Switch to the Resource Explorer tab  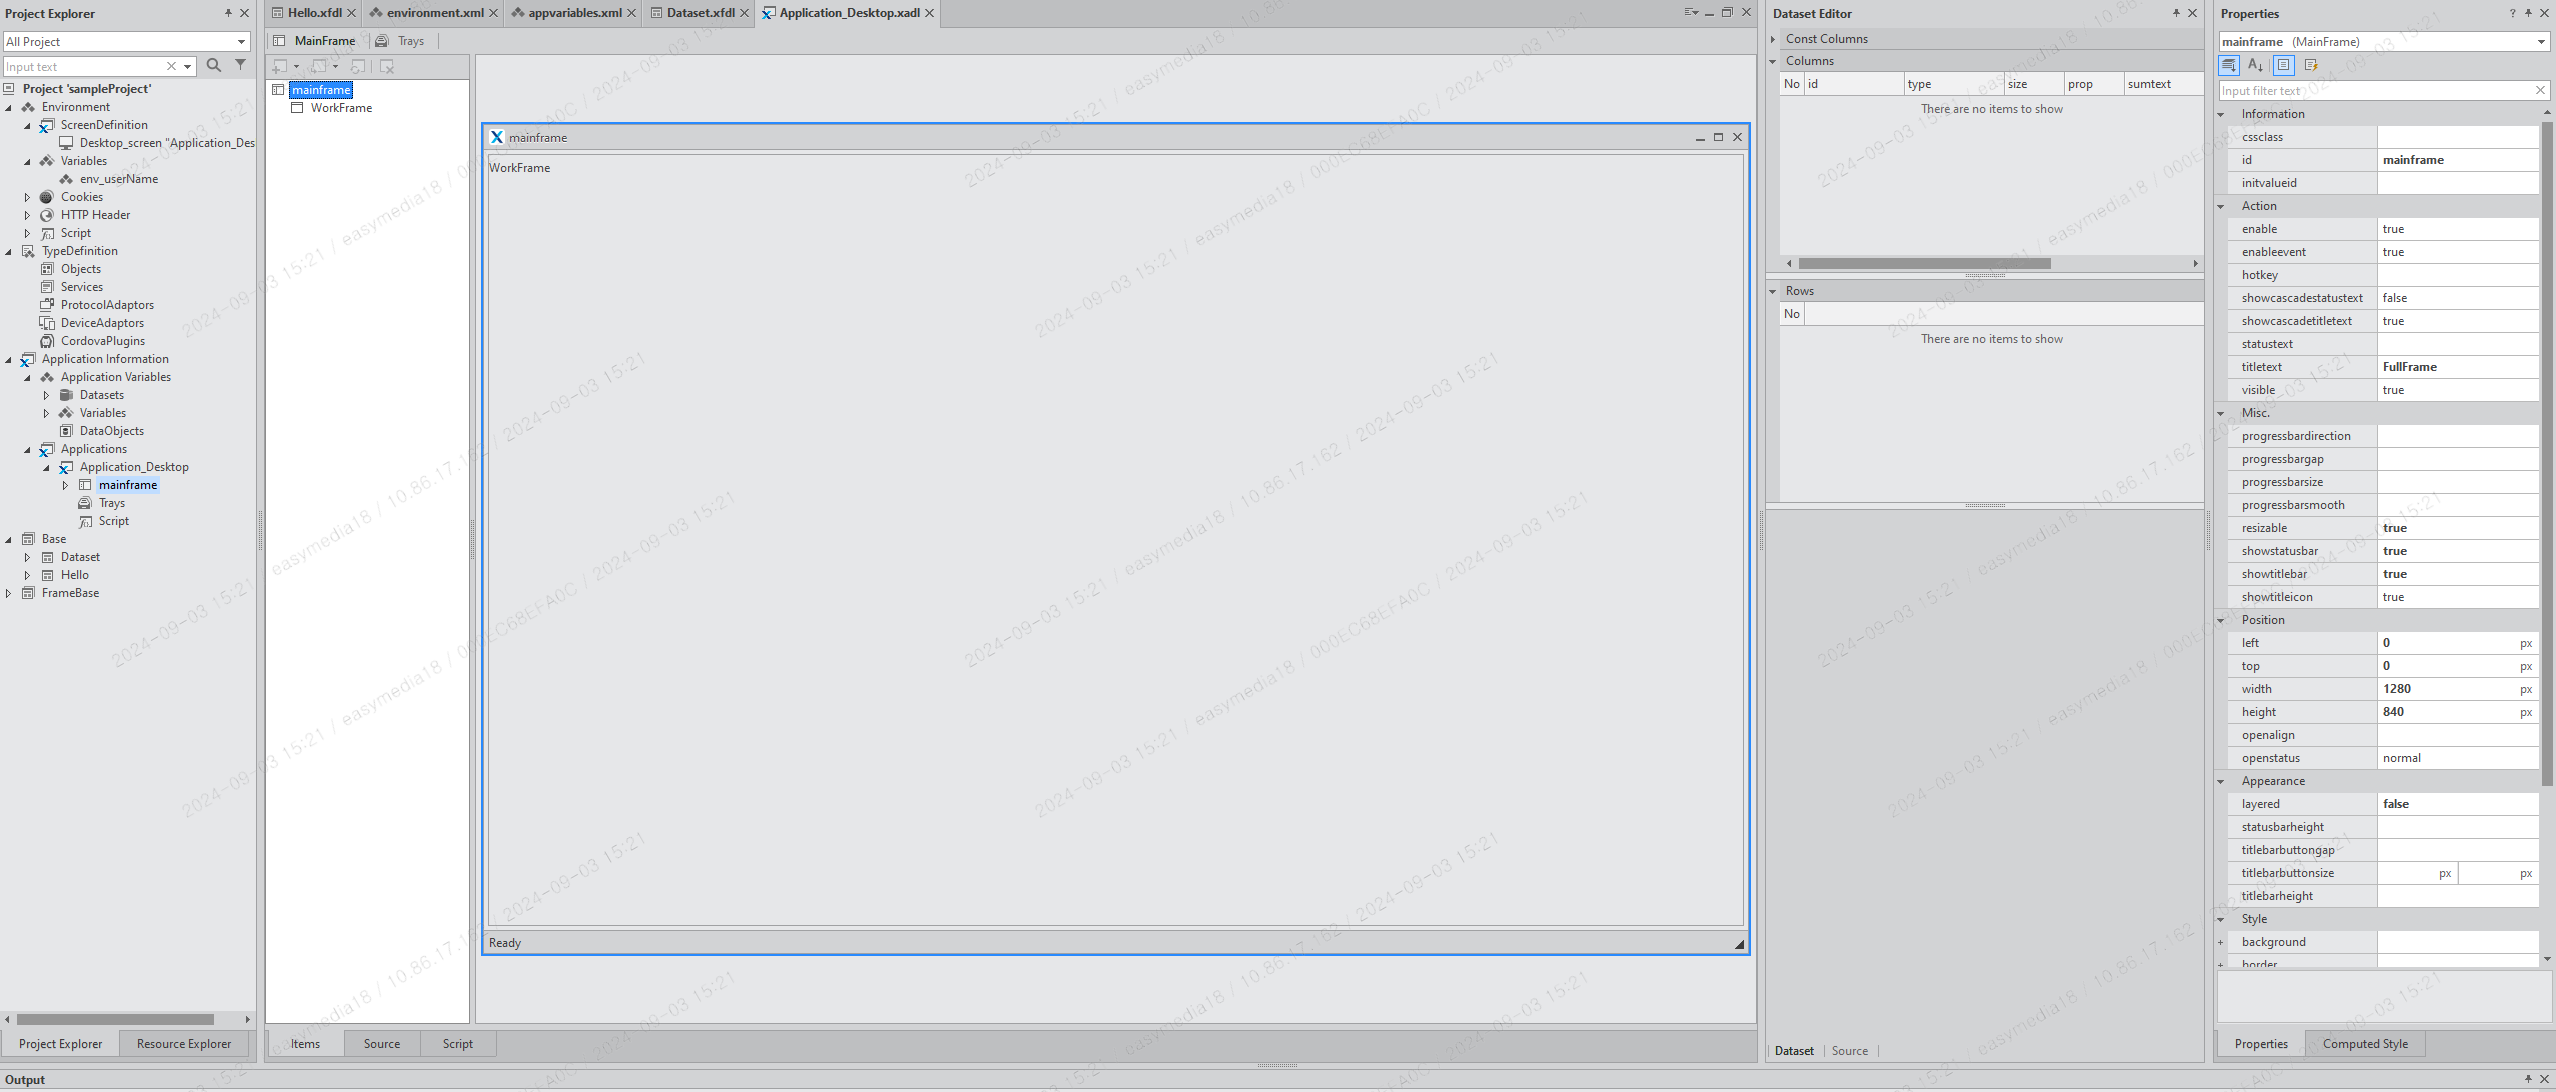point(184,1043)
